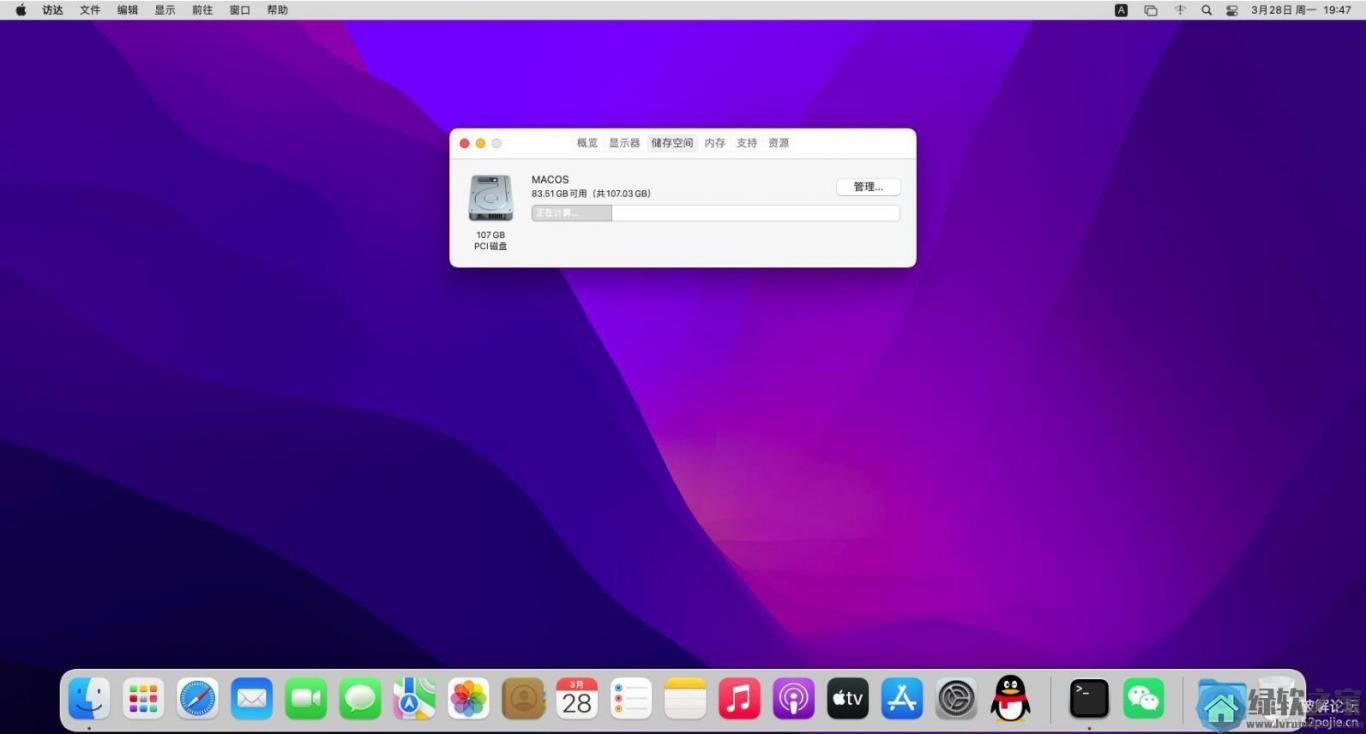Click the storage usage bar
This screenshot has width=1366, height=734.
pyautogui.click(x=715, y=213)
